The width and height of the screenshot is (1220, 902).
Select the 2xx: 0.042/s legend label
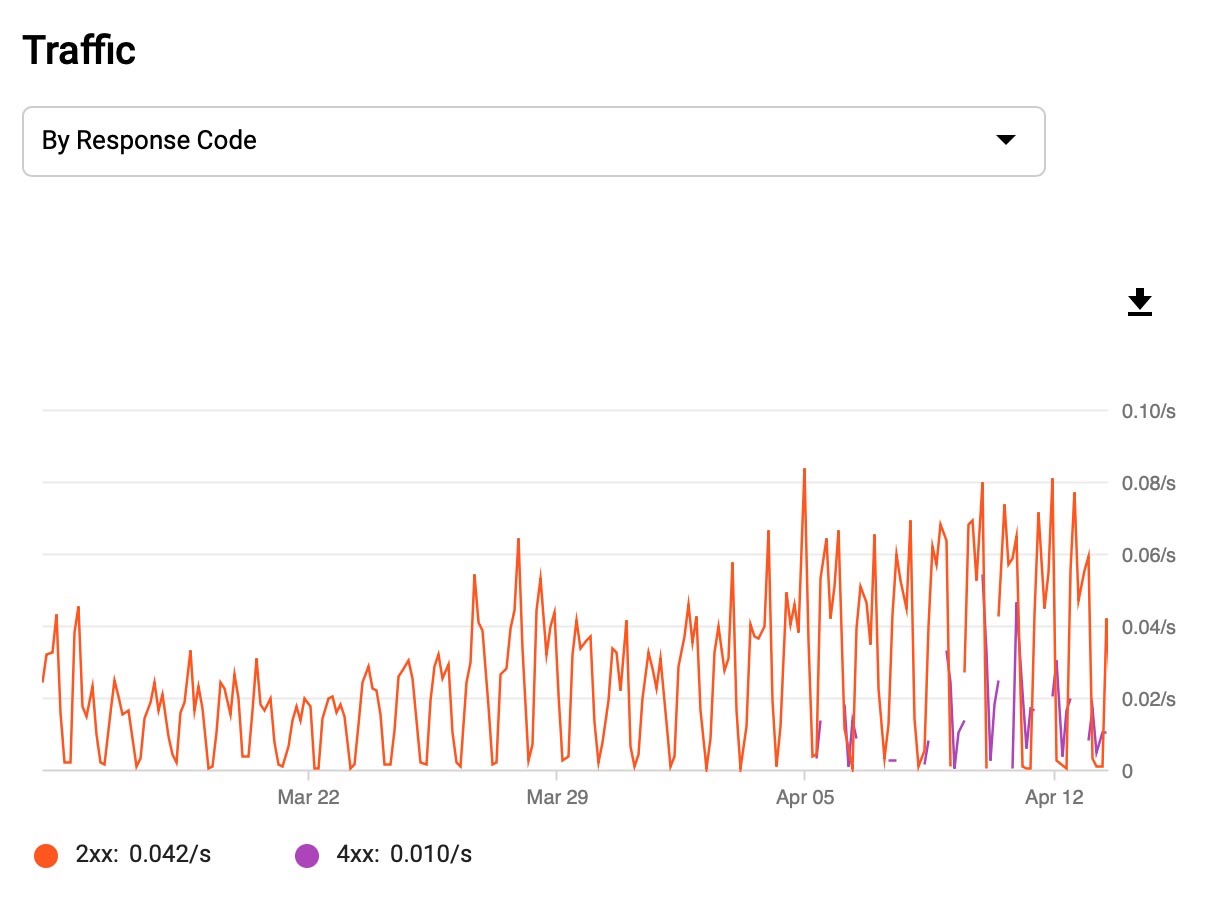click(143, 855)
